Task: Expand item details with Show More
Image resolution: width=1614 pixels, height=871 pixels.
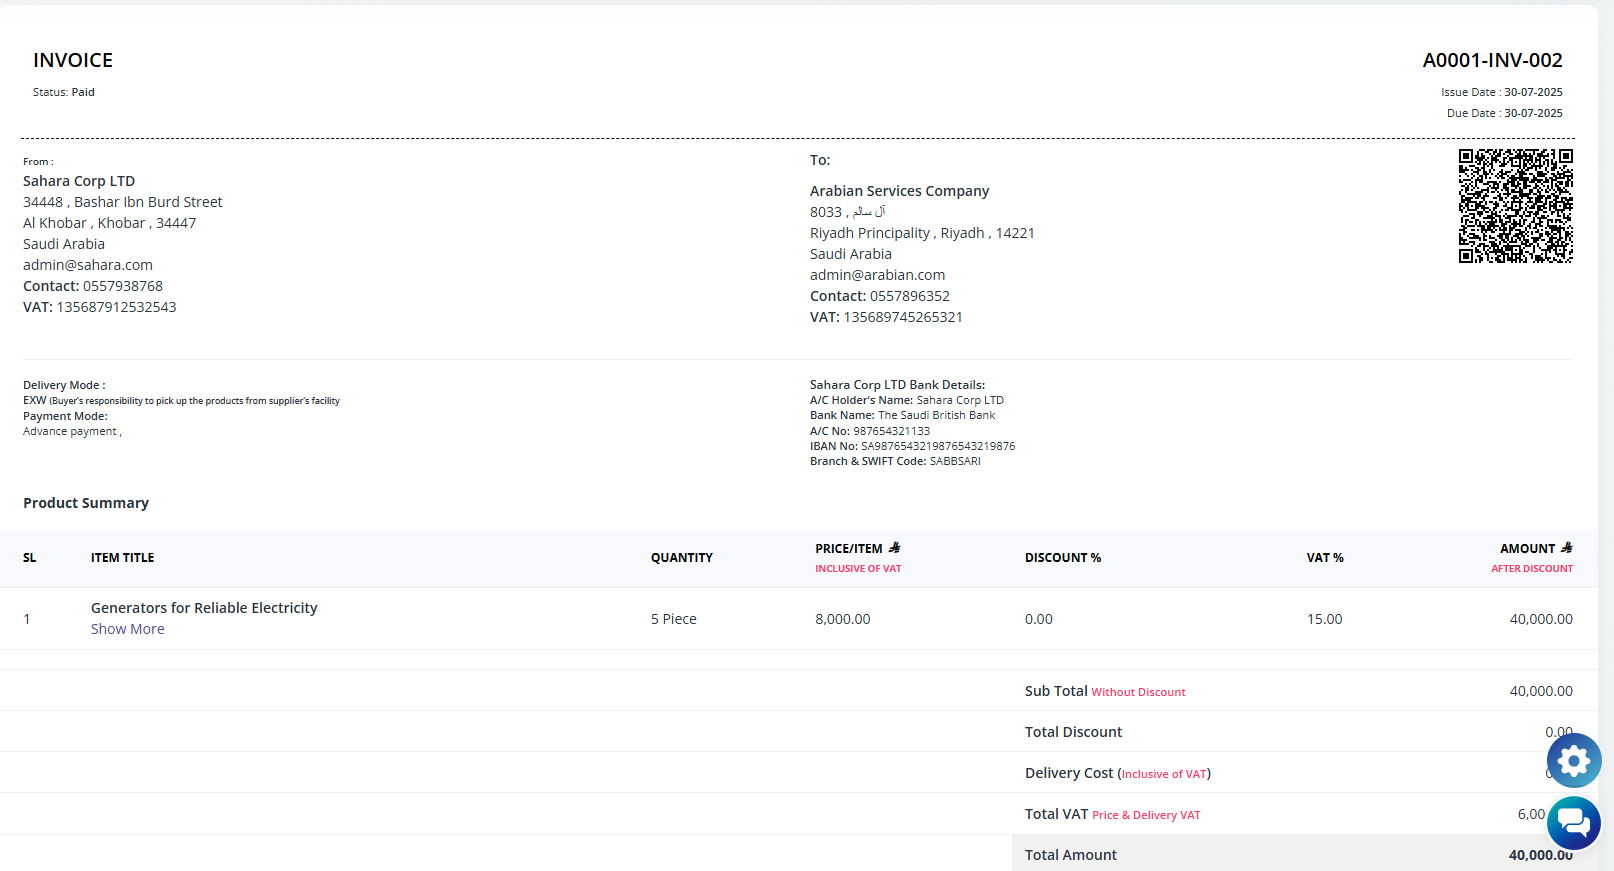Action: [x=127, y=629]
